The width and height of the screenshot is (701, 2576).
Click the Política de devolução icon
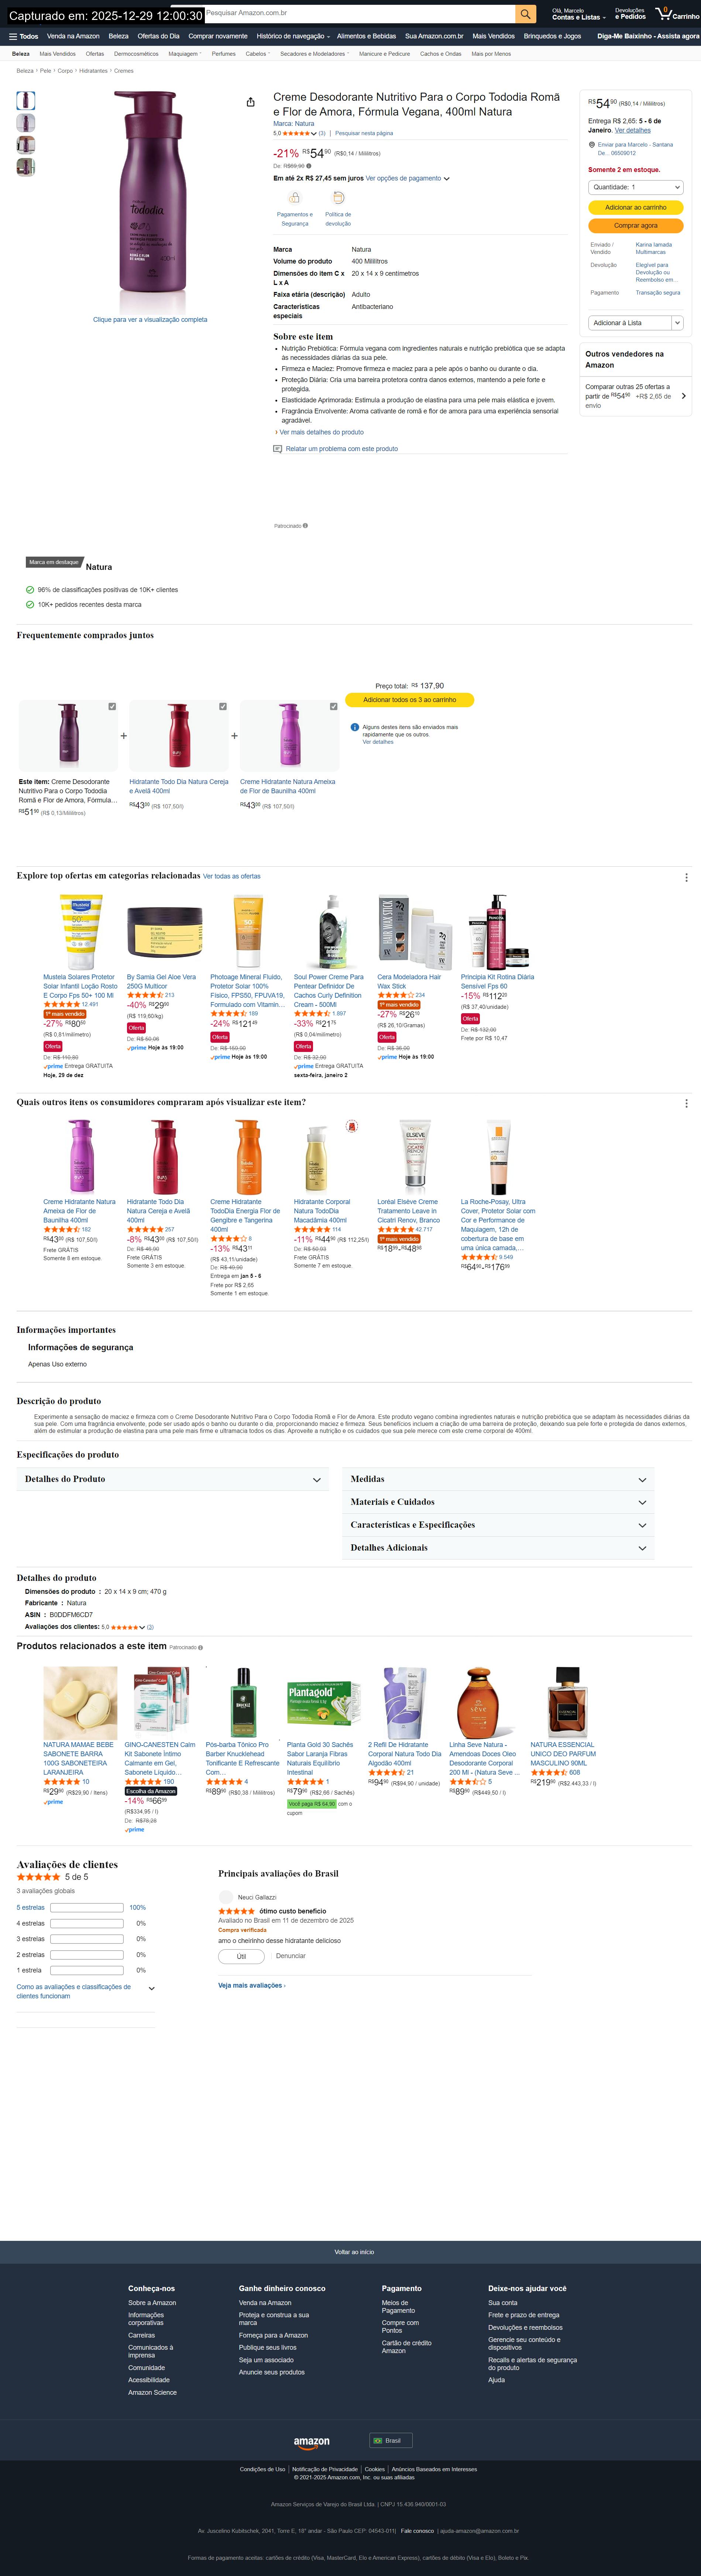pyautogui.click(x=338, y=198)
